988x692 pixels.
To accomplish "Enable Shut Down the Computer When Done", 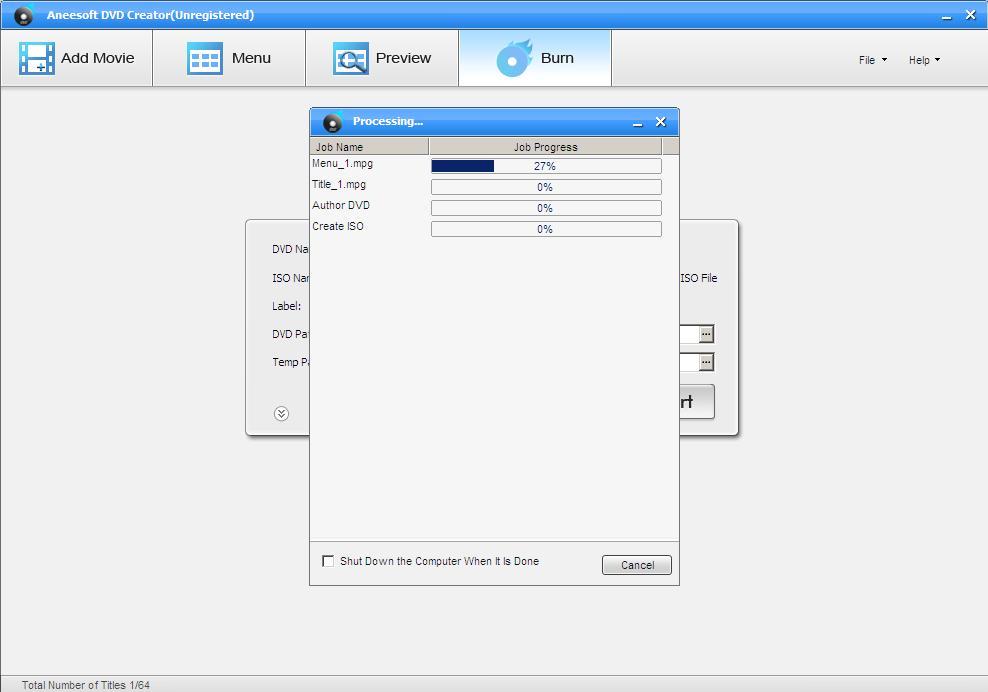I will tap(328, 561).
